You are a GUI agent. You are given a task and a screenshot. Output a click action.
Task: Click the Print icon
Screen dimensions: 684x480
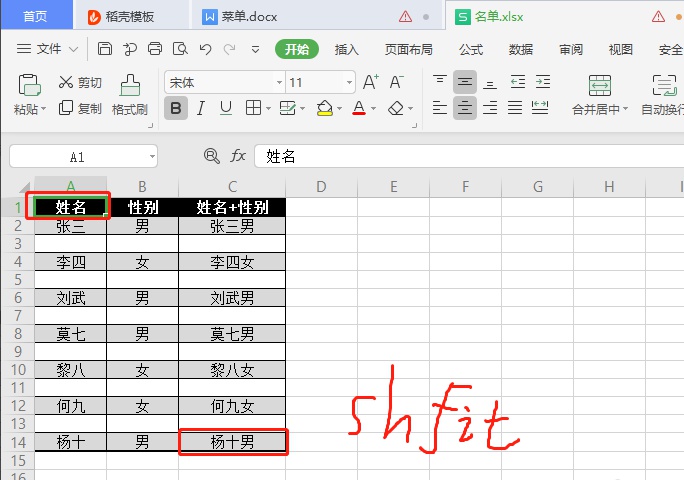tap(155, 49)
